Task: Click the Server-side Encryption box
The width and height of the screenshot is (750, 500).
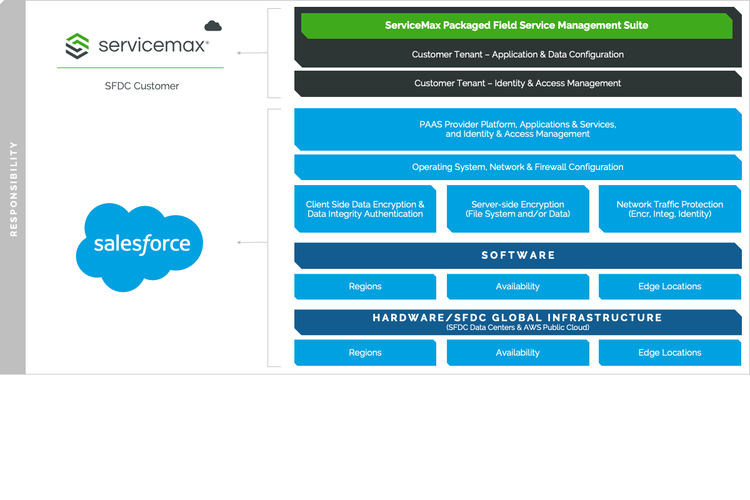Action: 517,209
